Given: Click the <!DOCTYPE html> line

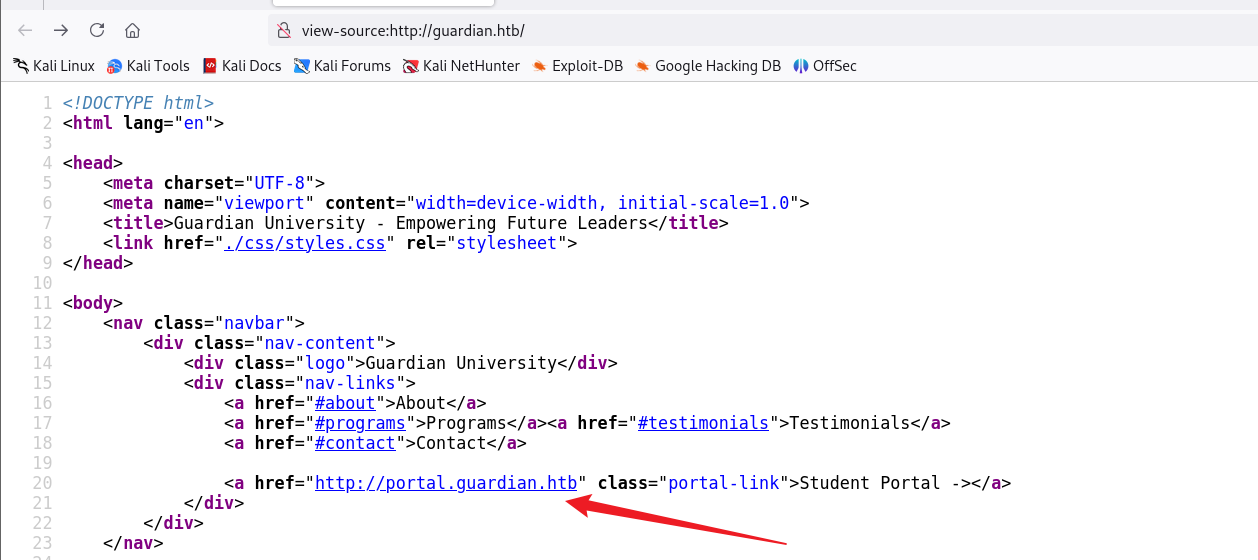Looking at the screenshot, I should pos(138,103).
